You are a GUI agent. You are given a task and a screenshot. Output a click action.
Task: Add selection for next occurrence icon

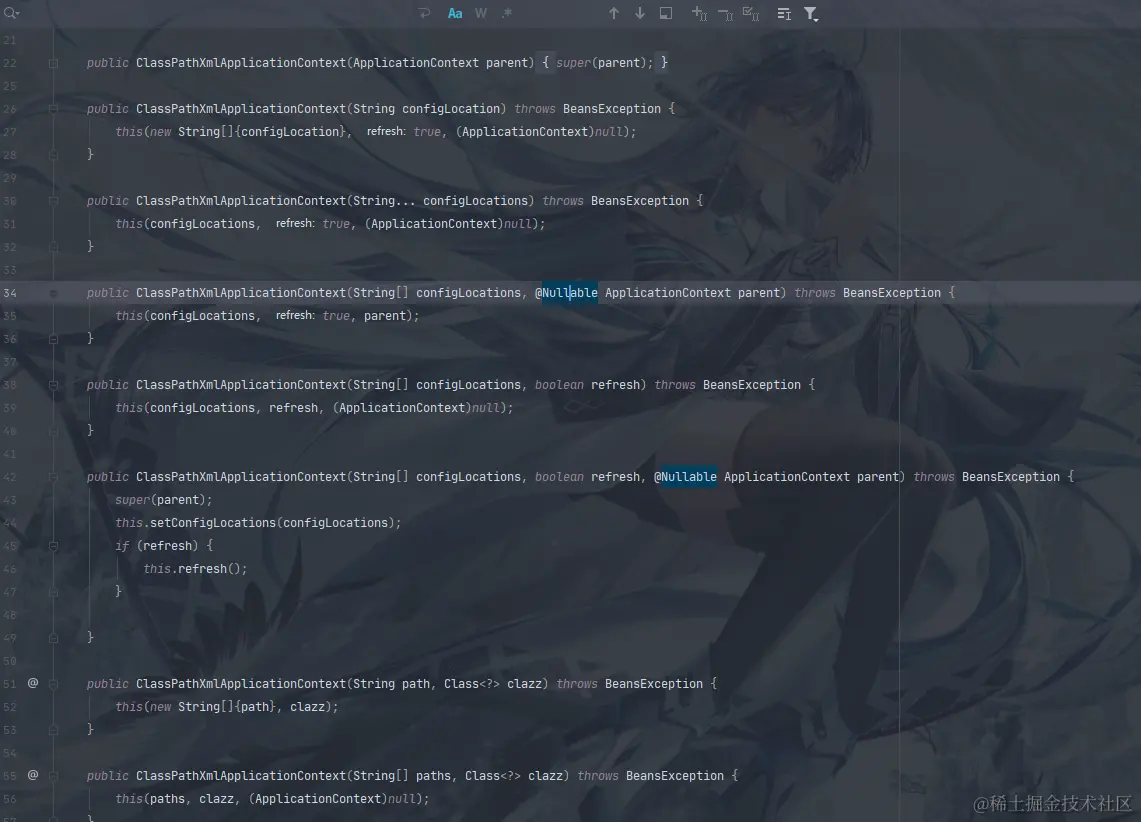coord(699,13)
